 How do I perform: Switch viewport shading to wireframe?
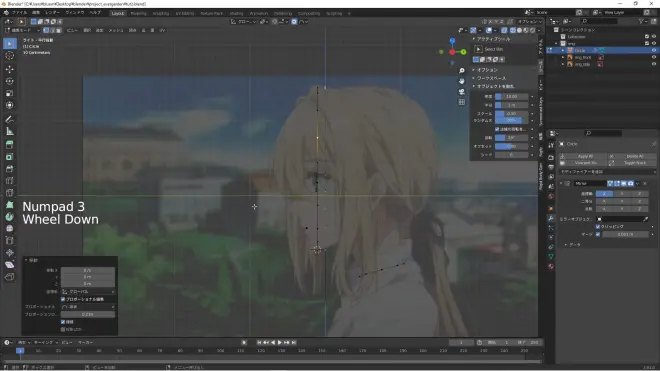(x=513, y=30)
